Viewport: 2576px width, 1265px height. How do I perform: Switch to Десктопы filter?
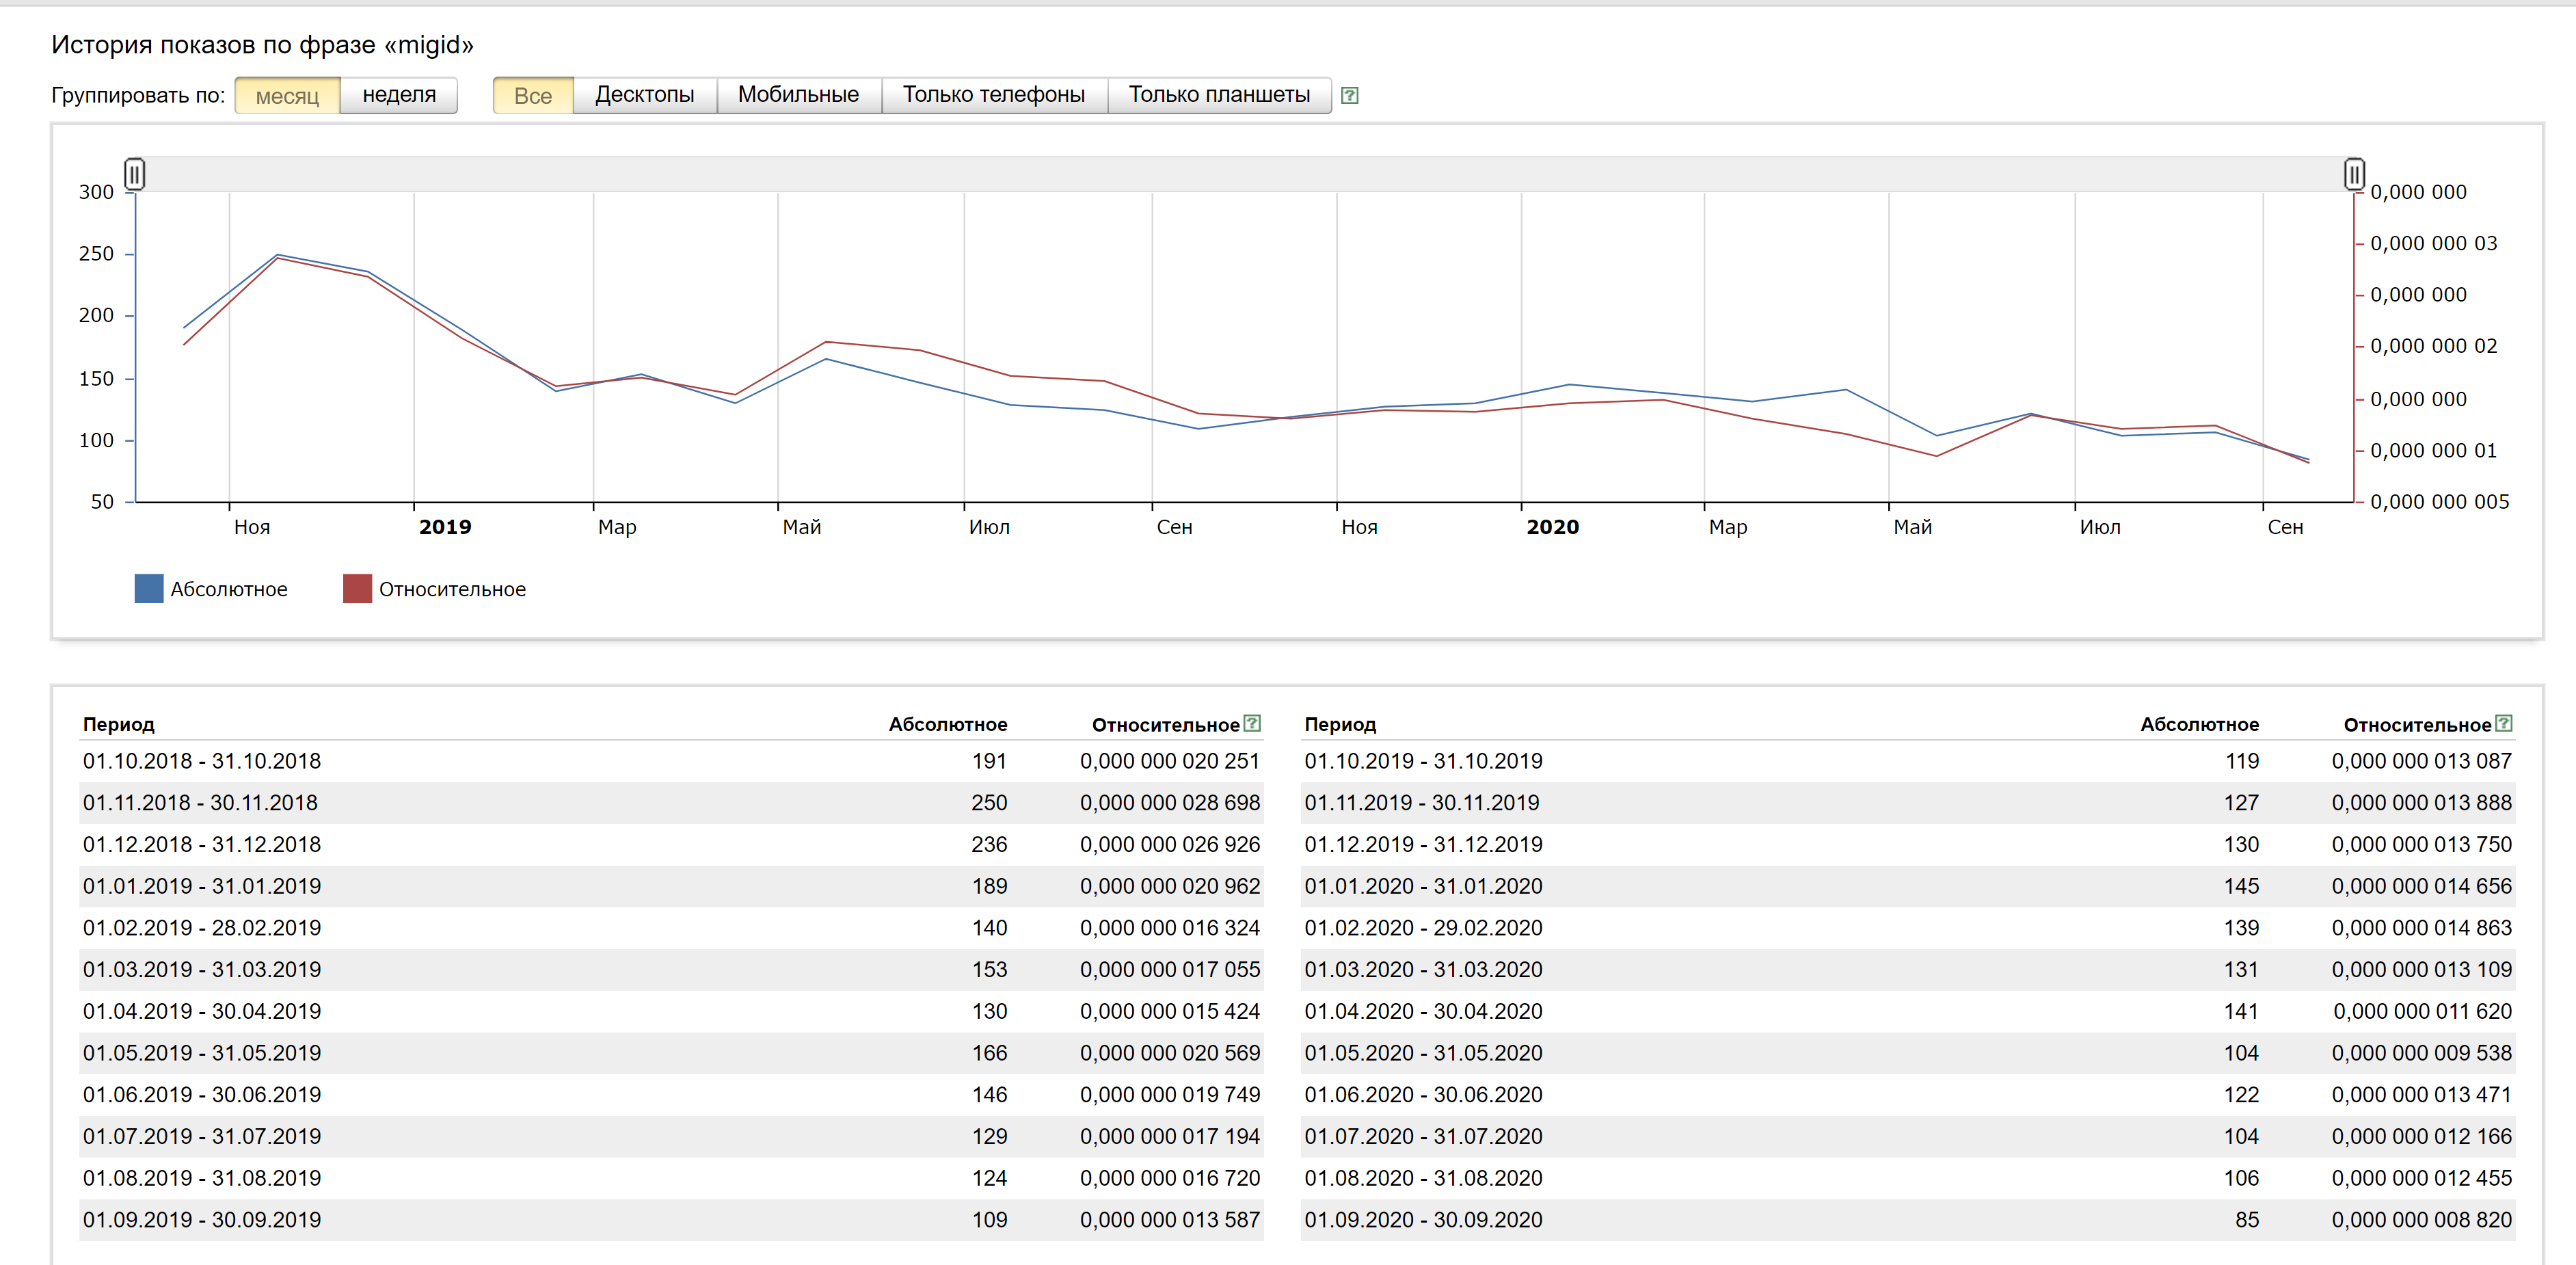(645, 96)
